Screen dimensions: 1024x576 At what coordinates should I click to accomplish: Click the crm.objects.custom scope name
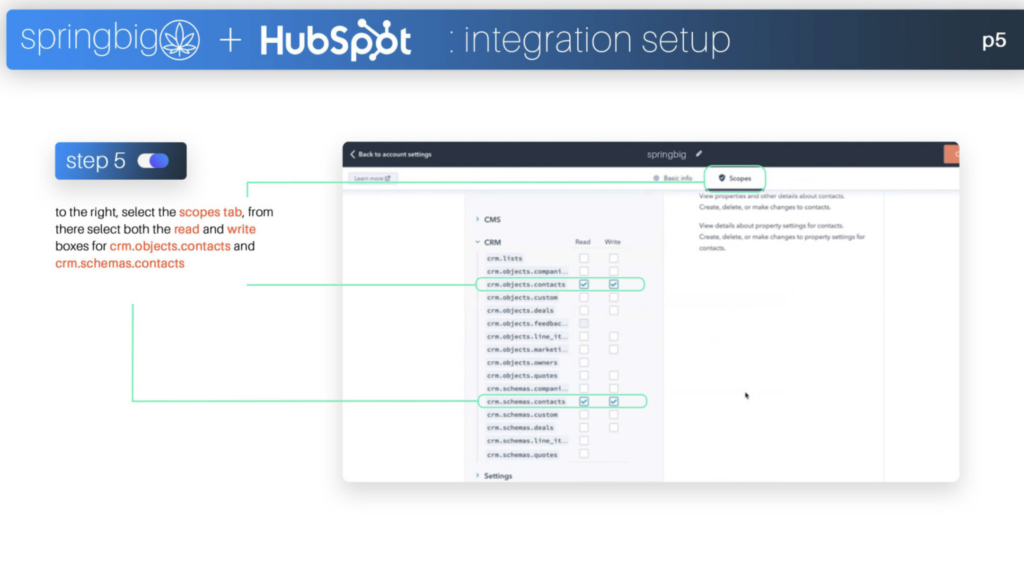(x=522, y=298)
